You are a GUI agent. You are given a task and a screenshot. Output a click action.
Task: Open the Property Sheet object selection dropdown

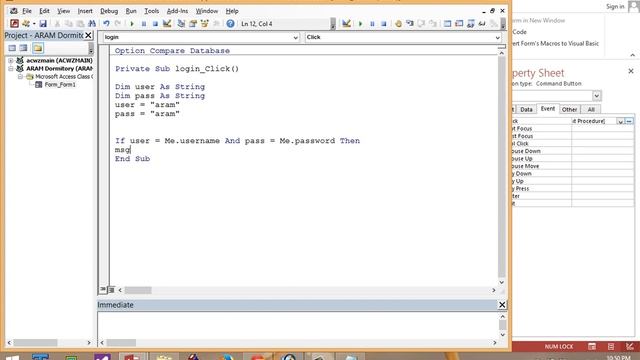(597, 96)
